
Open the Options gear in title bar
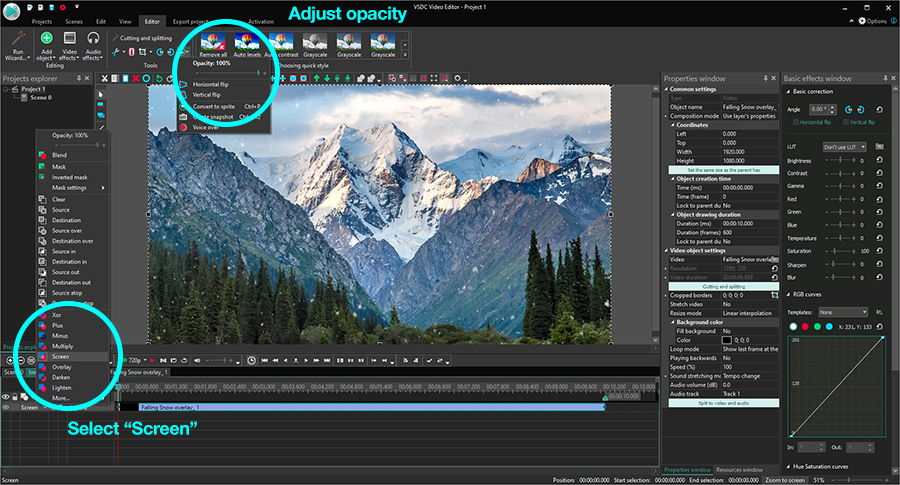862,21
